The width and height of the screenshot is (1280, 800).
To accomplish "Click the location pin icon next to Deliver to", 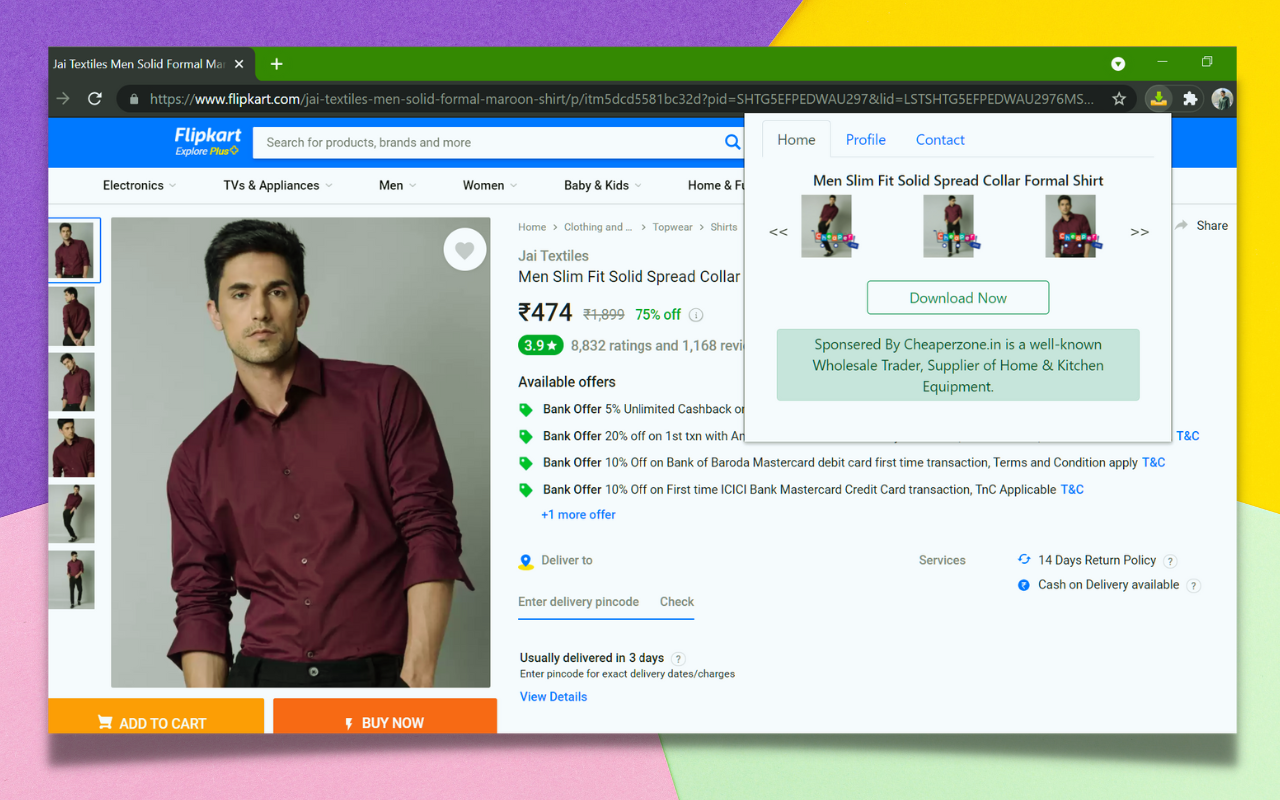I will tap(526, 562).
